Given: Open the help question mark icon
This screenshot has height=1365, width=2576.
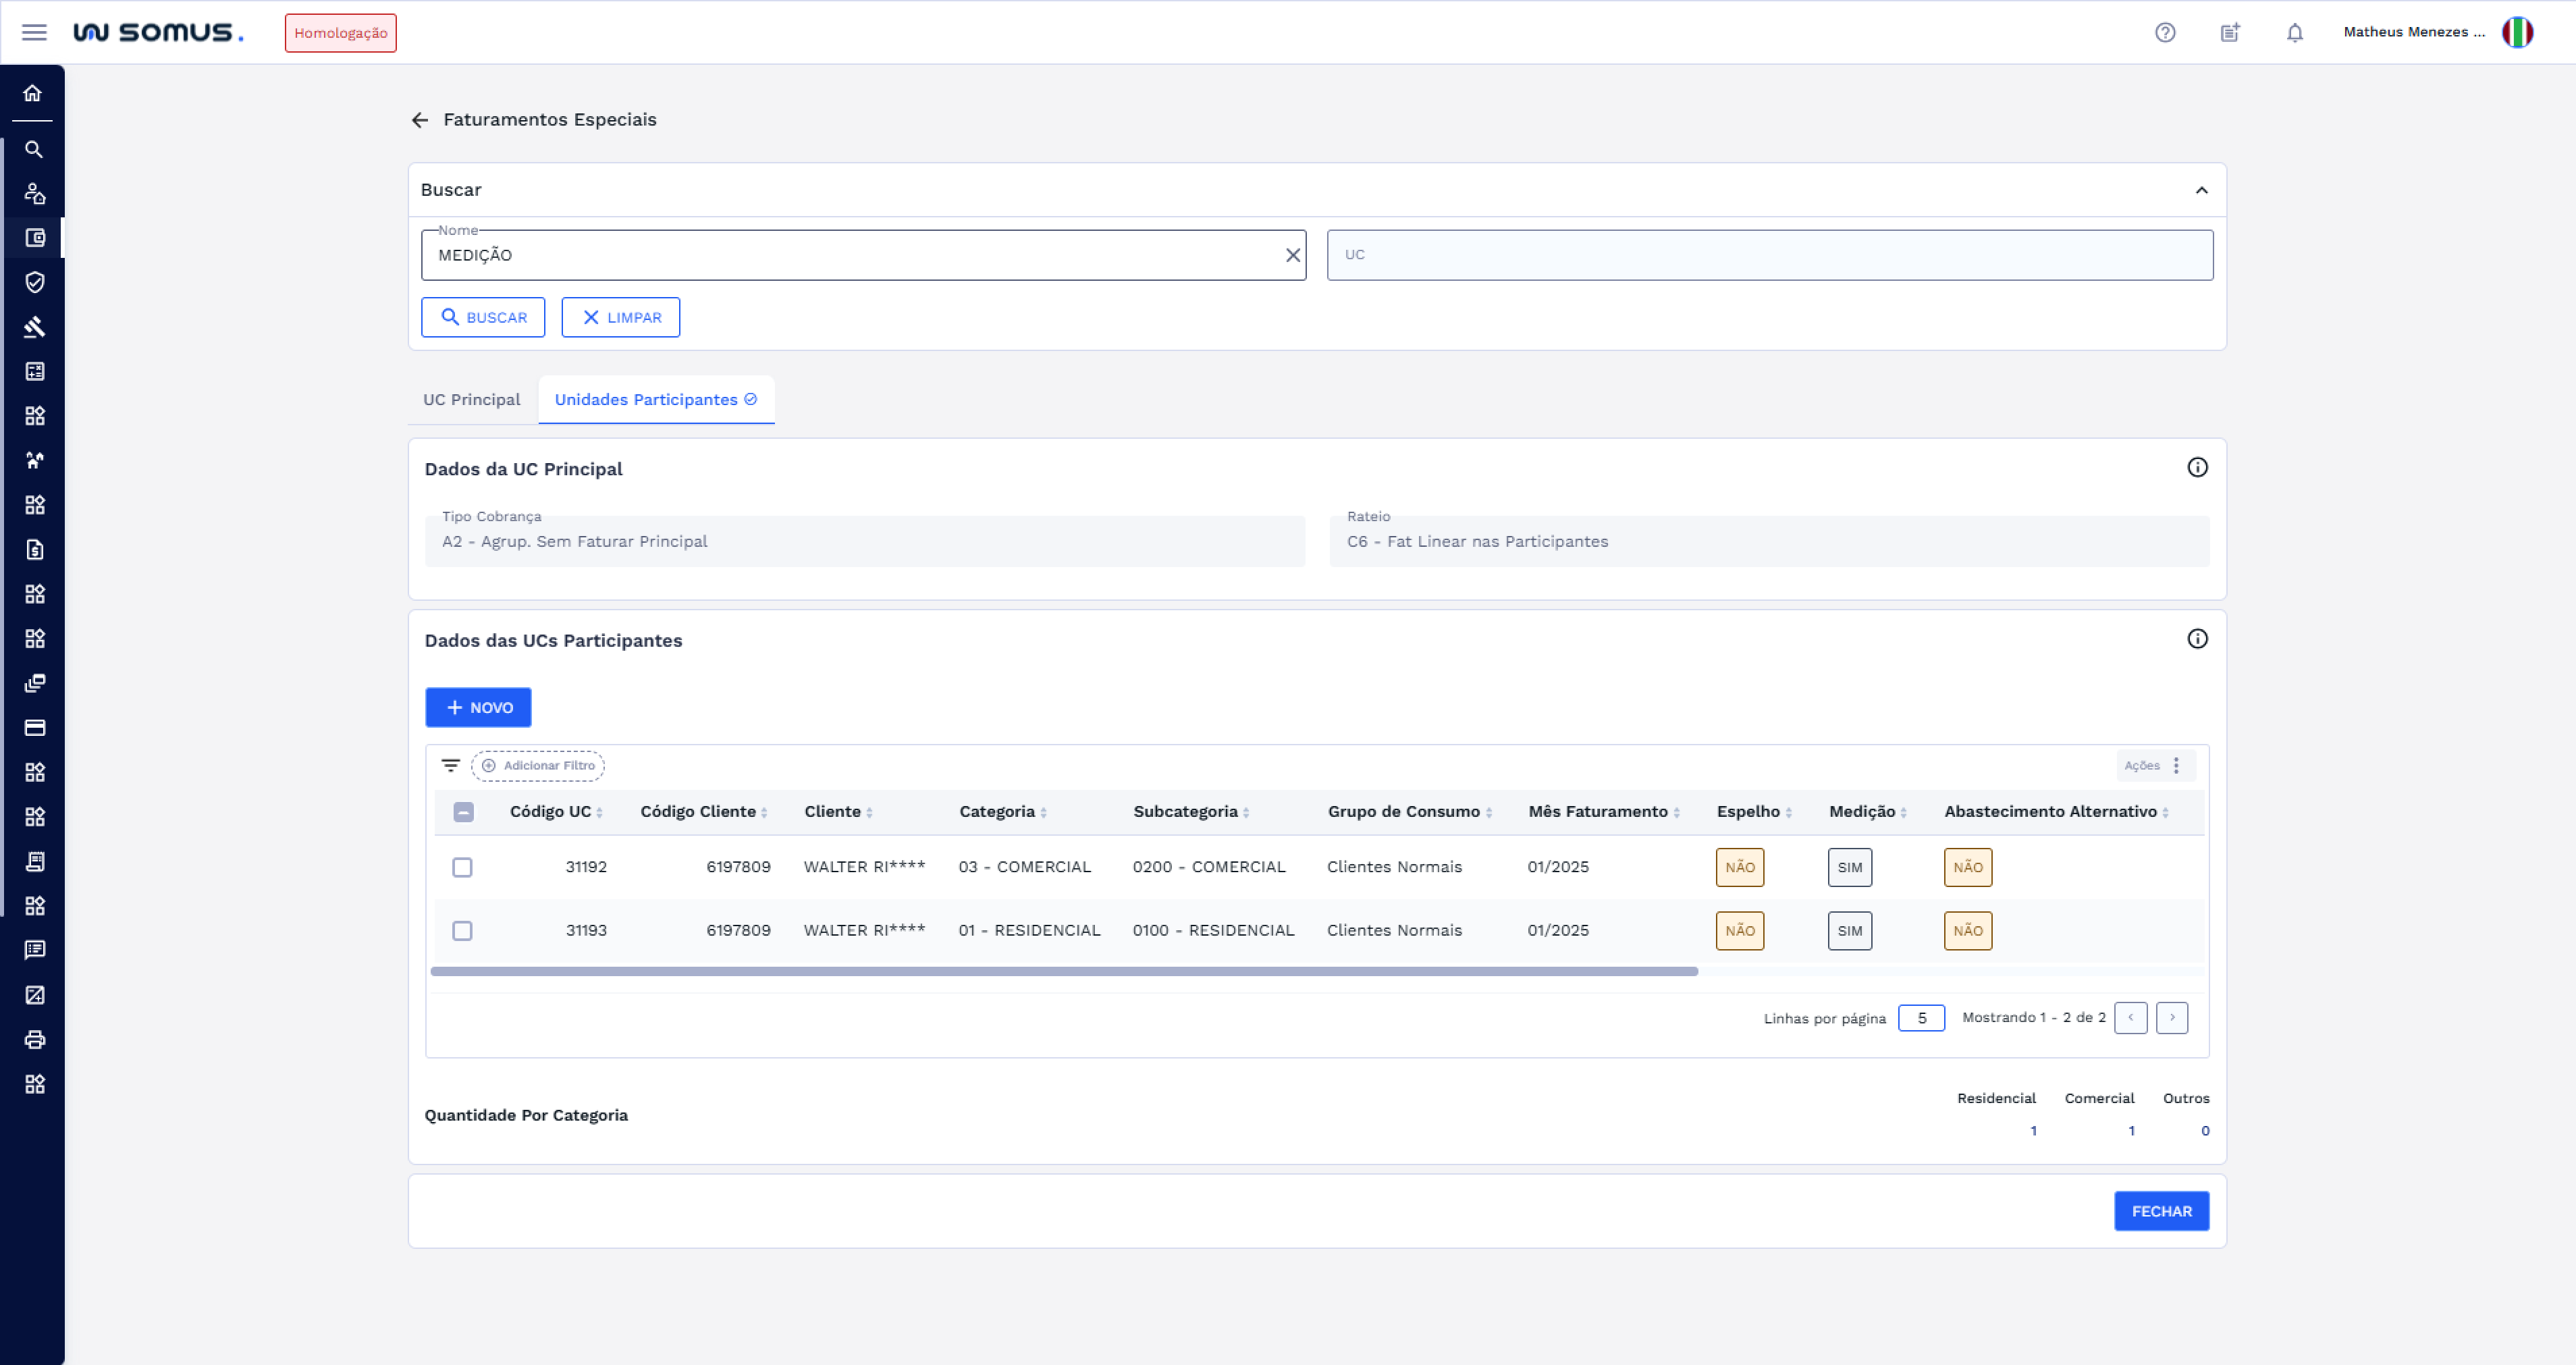Looking at the screenshot, I should (2165, 33).
